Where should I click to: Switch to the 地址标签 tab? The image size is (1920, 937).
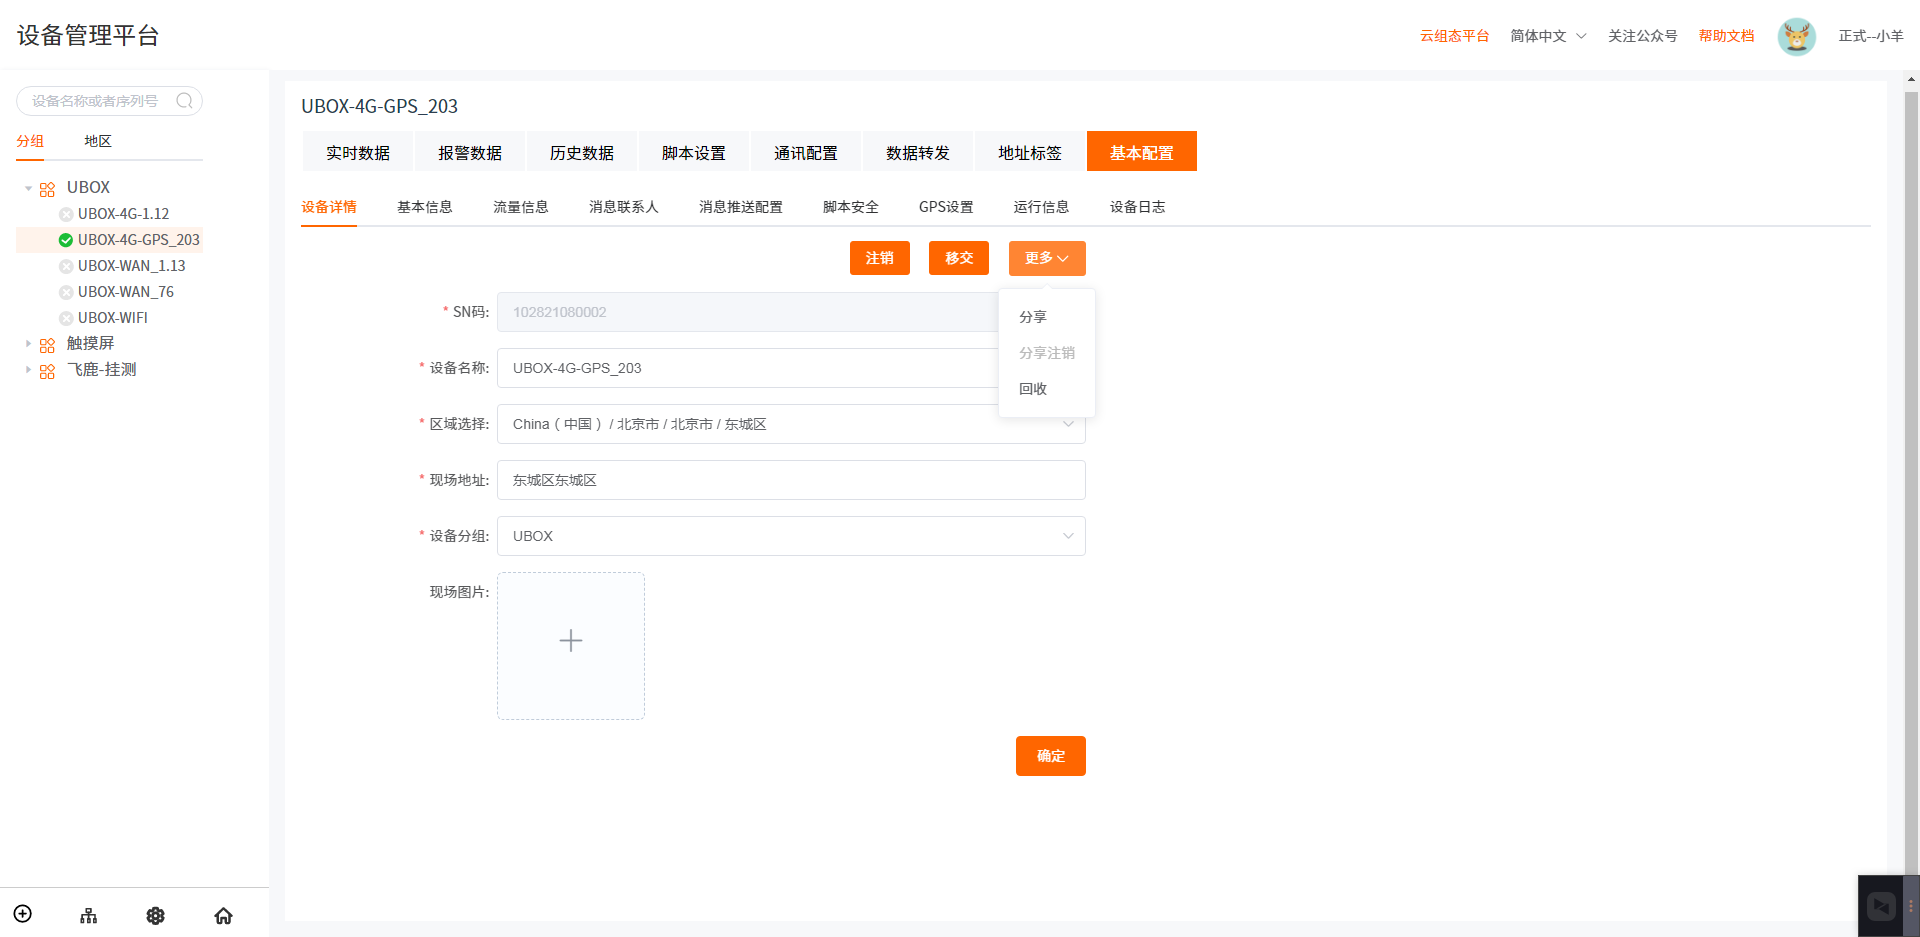(1030, 152)
